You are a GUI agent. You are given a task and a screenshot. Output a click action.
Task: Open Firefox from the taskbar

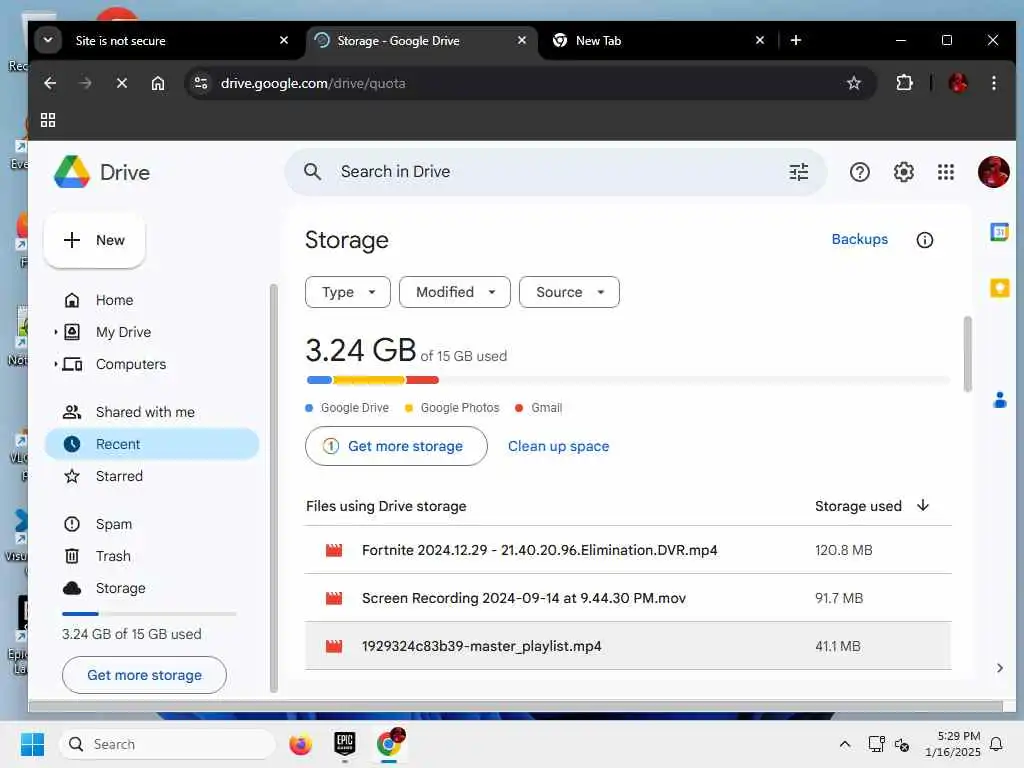[x=300, y=744]
